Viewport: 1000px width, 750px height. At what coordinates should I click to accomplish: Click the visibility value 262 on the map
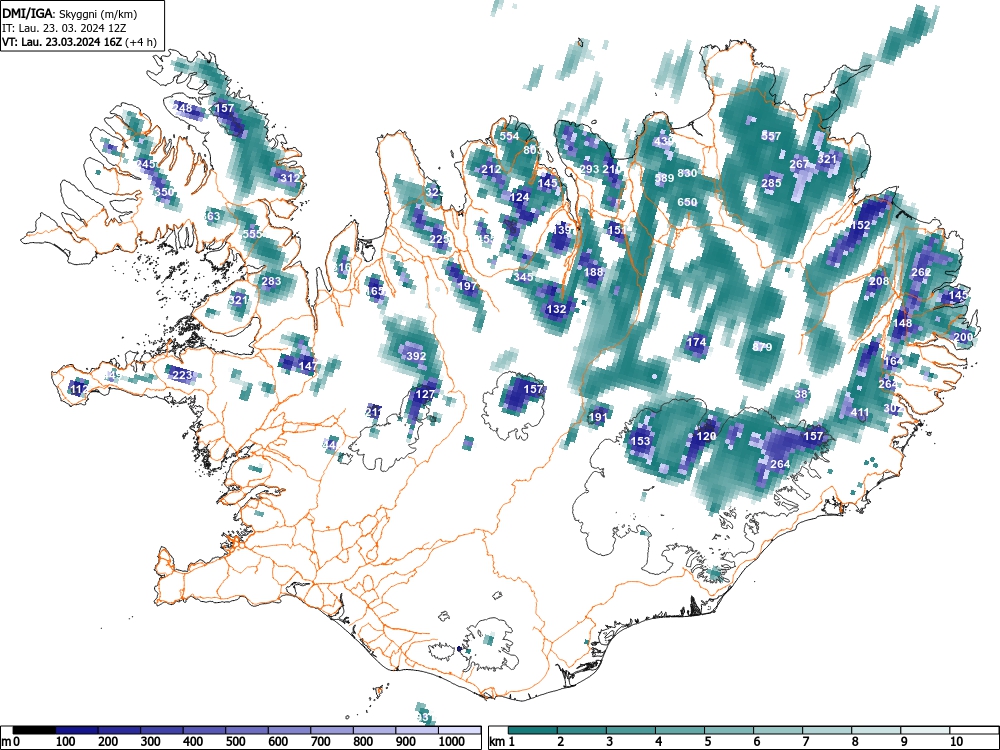click(921, 272)
